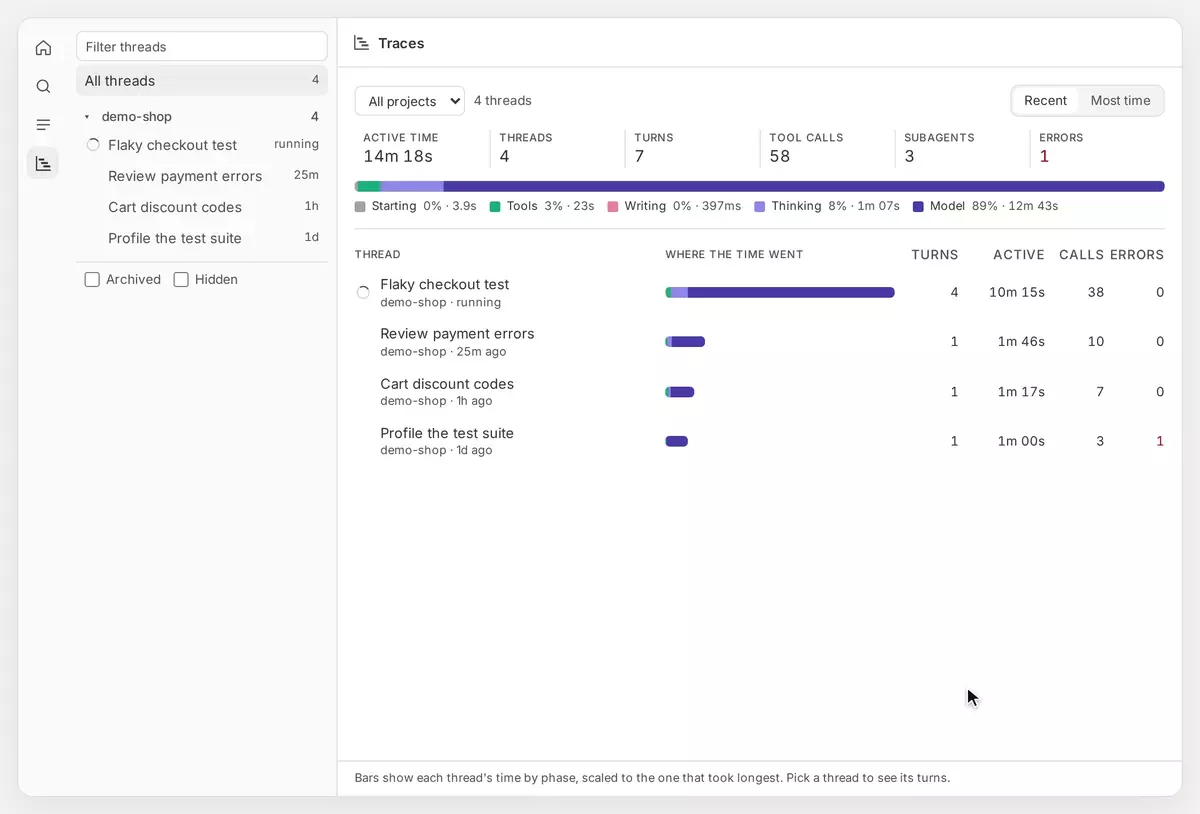Toggle the Hidden checkbox
The image size is (1200, 814).
click(x=181, y=280)
